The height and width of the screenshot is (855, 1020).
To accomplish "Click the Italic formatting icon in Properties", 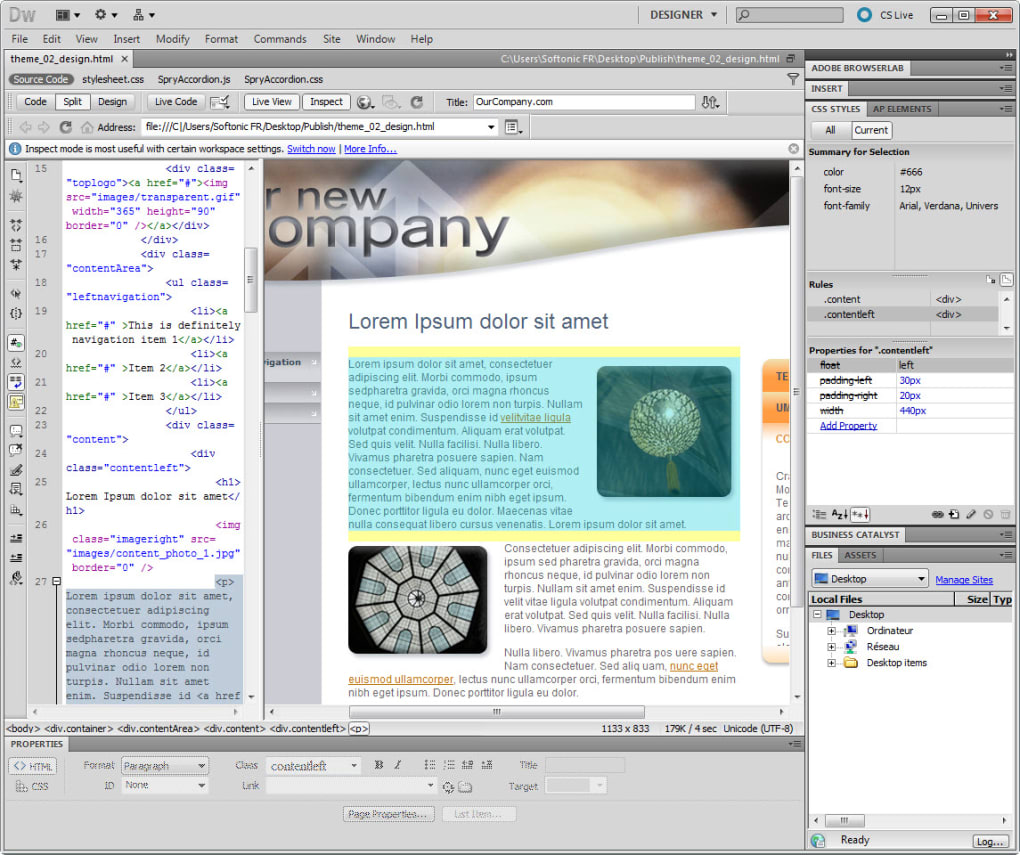I will click(x=397, y=765).
